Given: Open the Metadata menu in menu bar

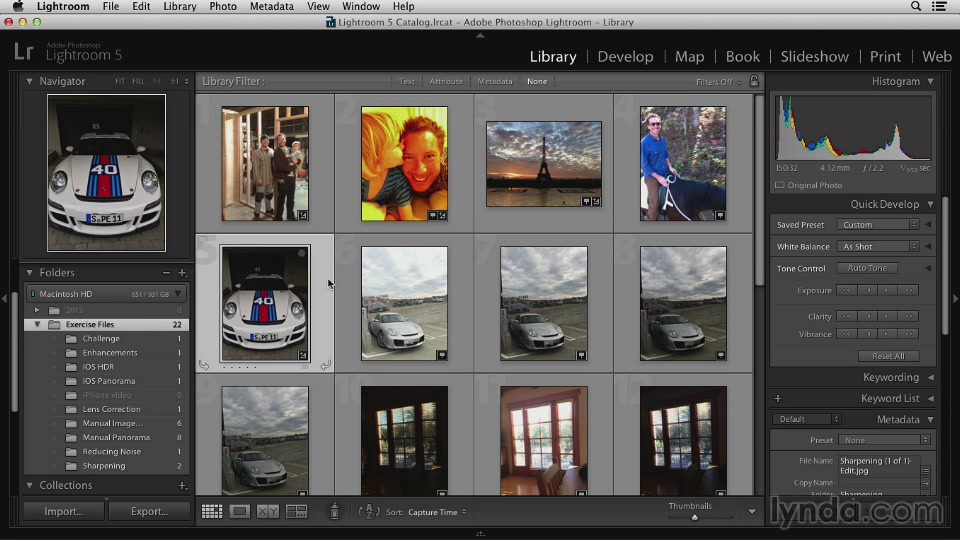Looking at the screenshot, I should (x=271, y=6).
